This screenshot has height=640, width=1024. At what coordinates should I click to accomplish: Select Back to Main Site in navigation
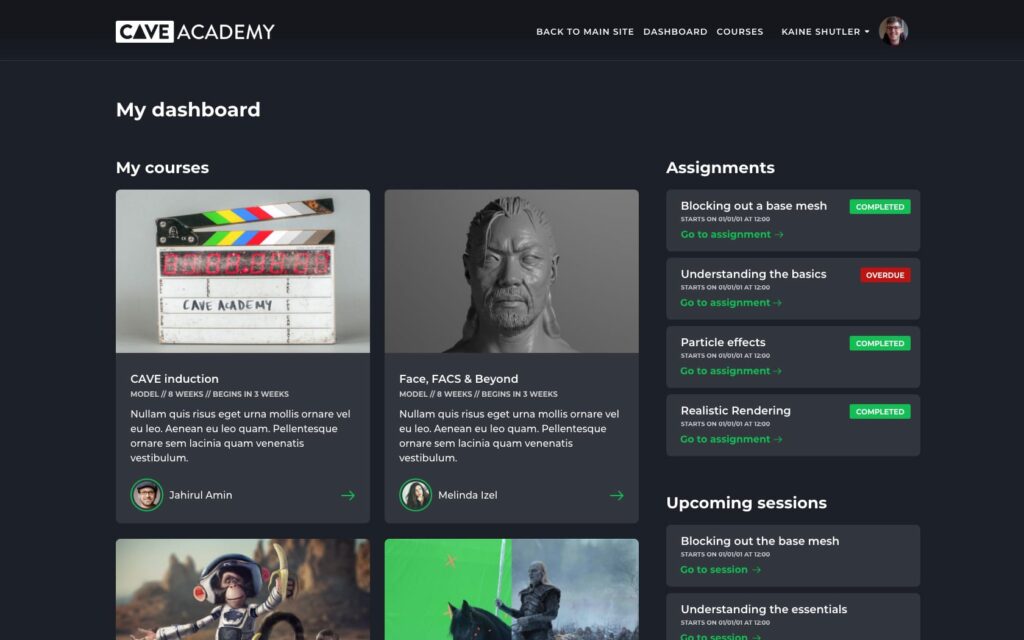(x=585, y=31)
